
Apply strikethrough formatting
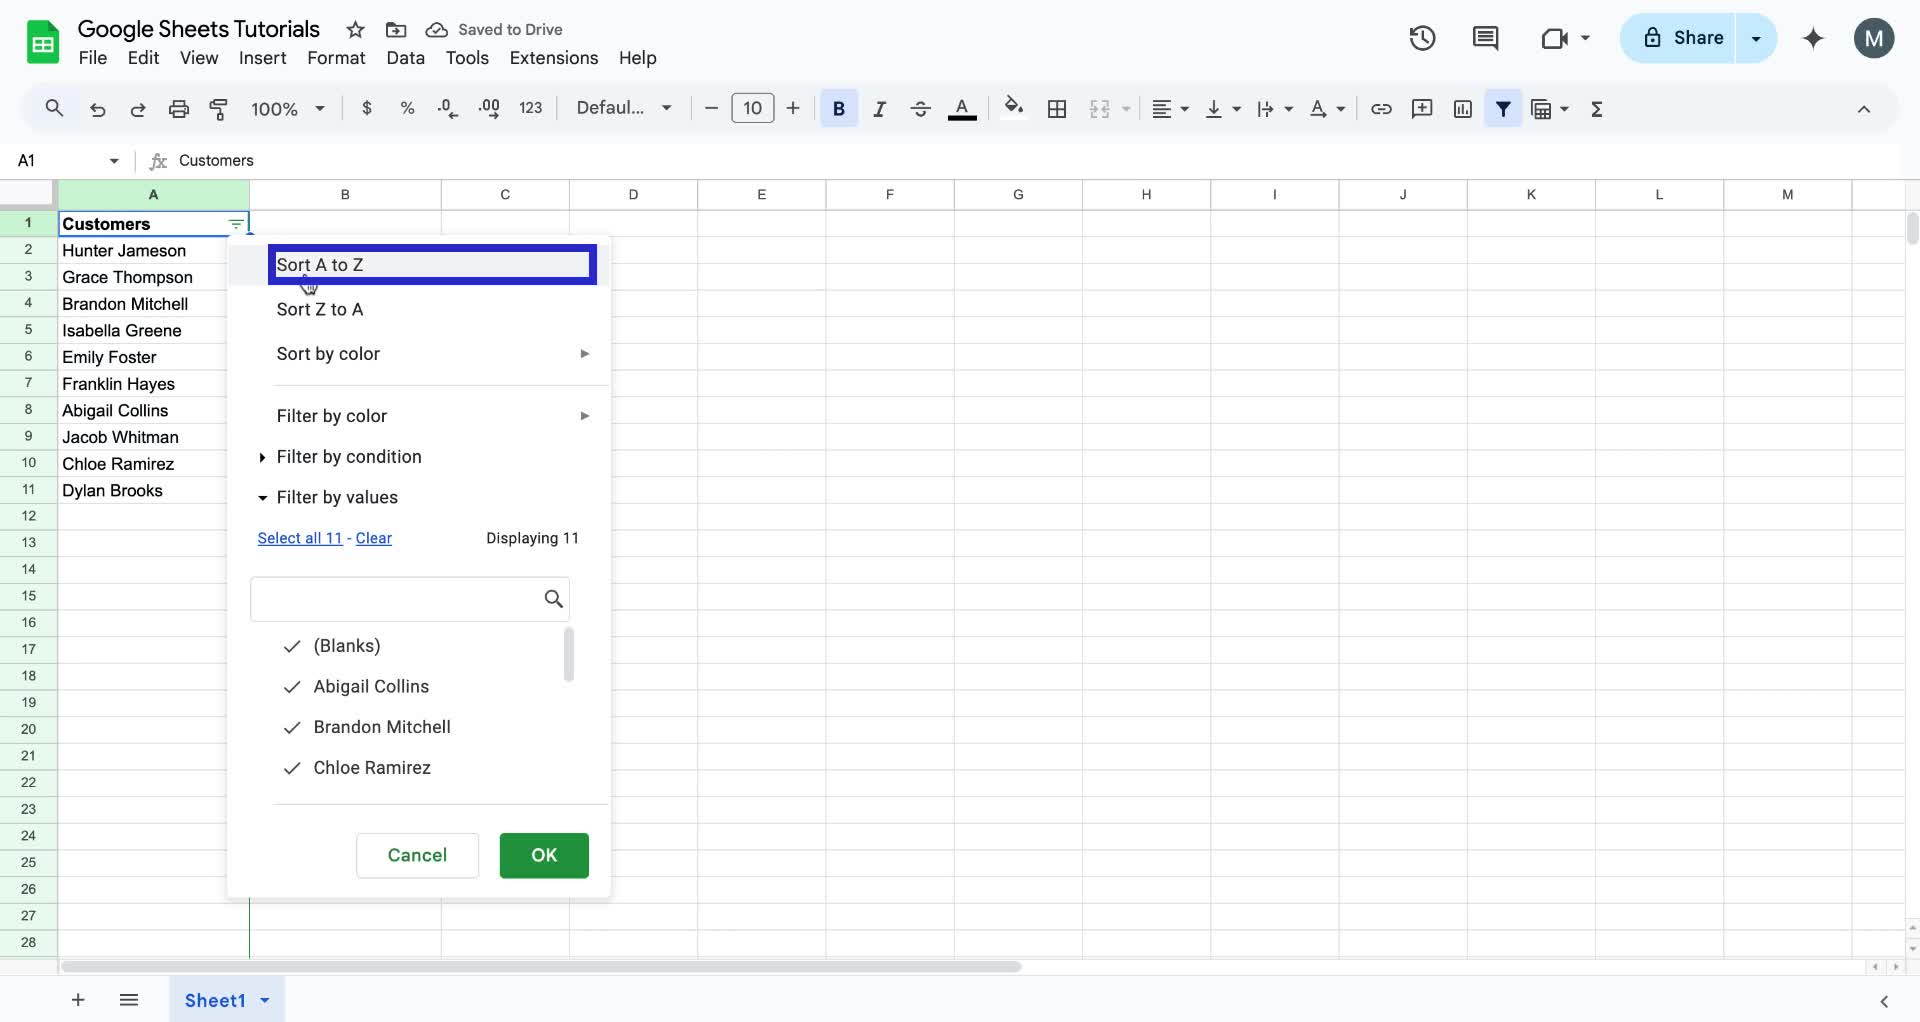click(920, 108)
